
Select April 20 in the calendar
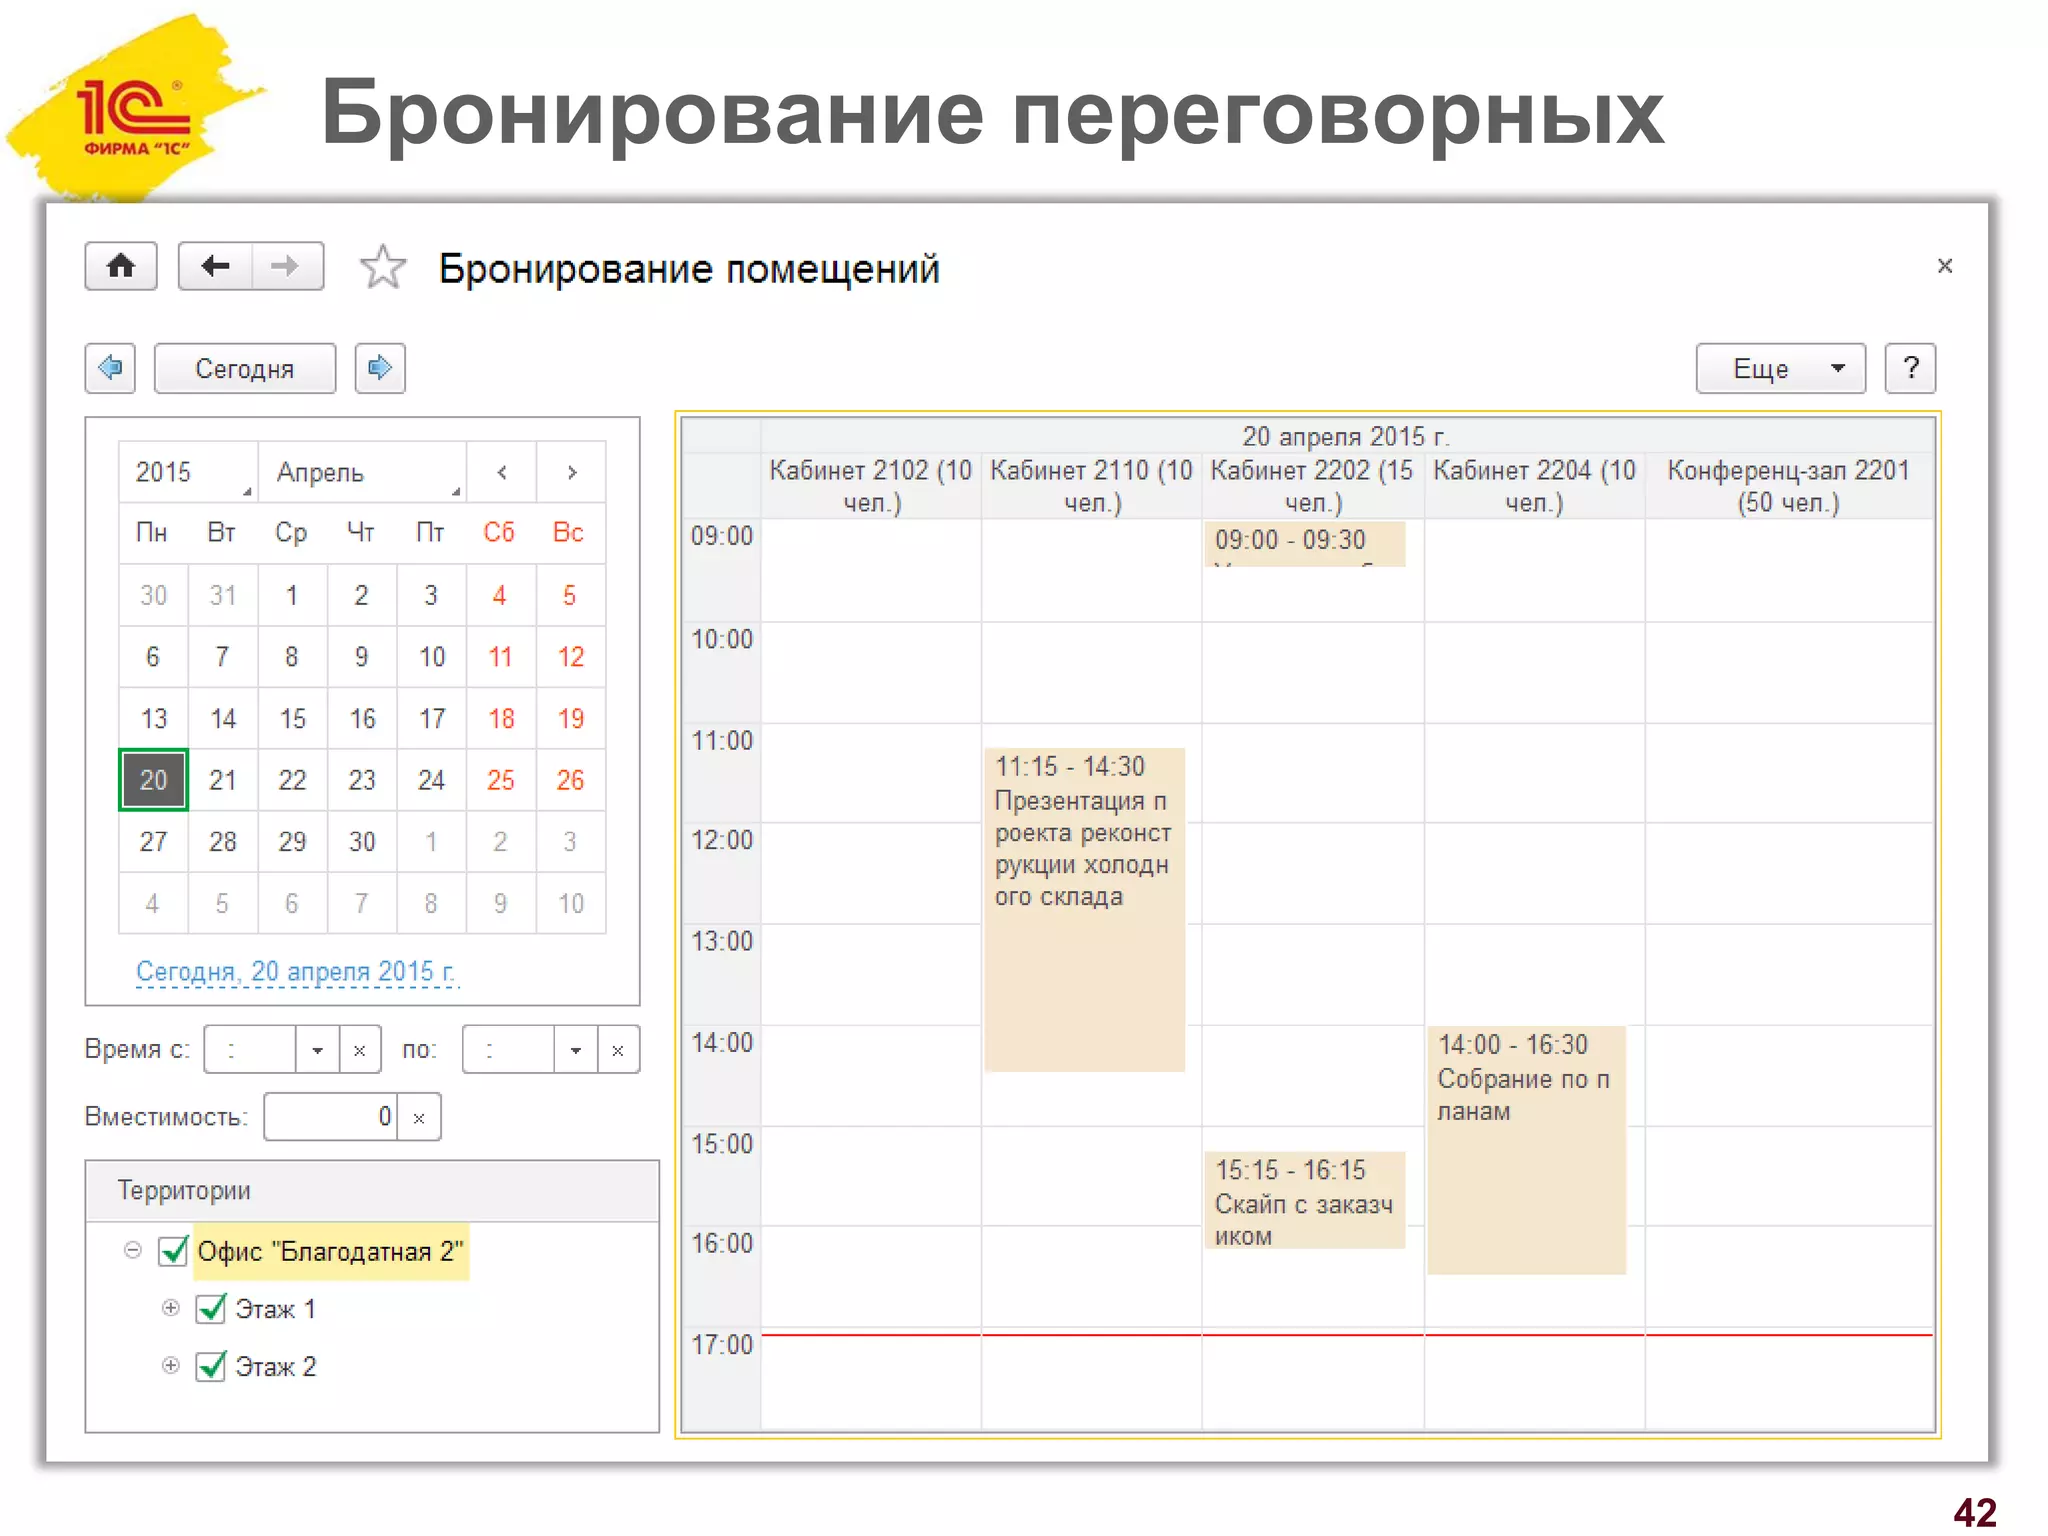tap(153, 780)
